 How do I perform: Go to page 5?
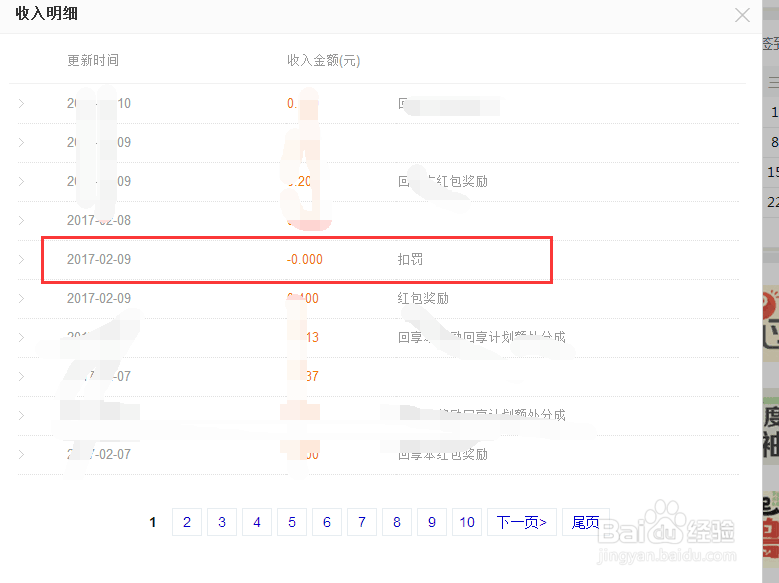292,522
